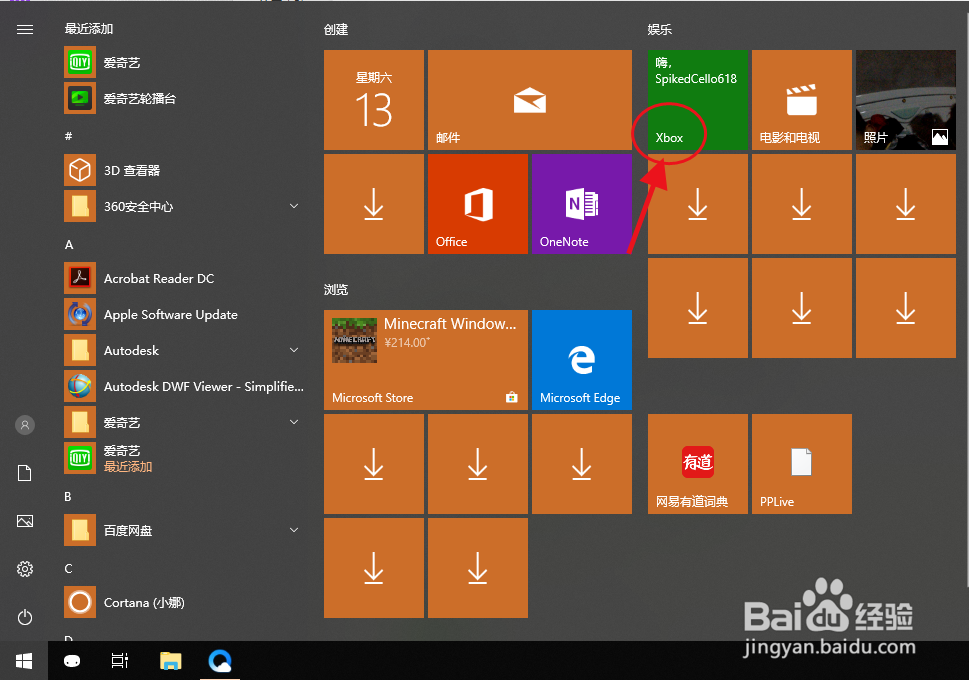969x680 pixels.
Task: Click the Power button in the sidebar
Action: coord(24,618)
